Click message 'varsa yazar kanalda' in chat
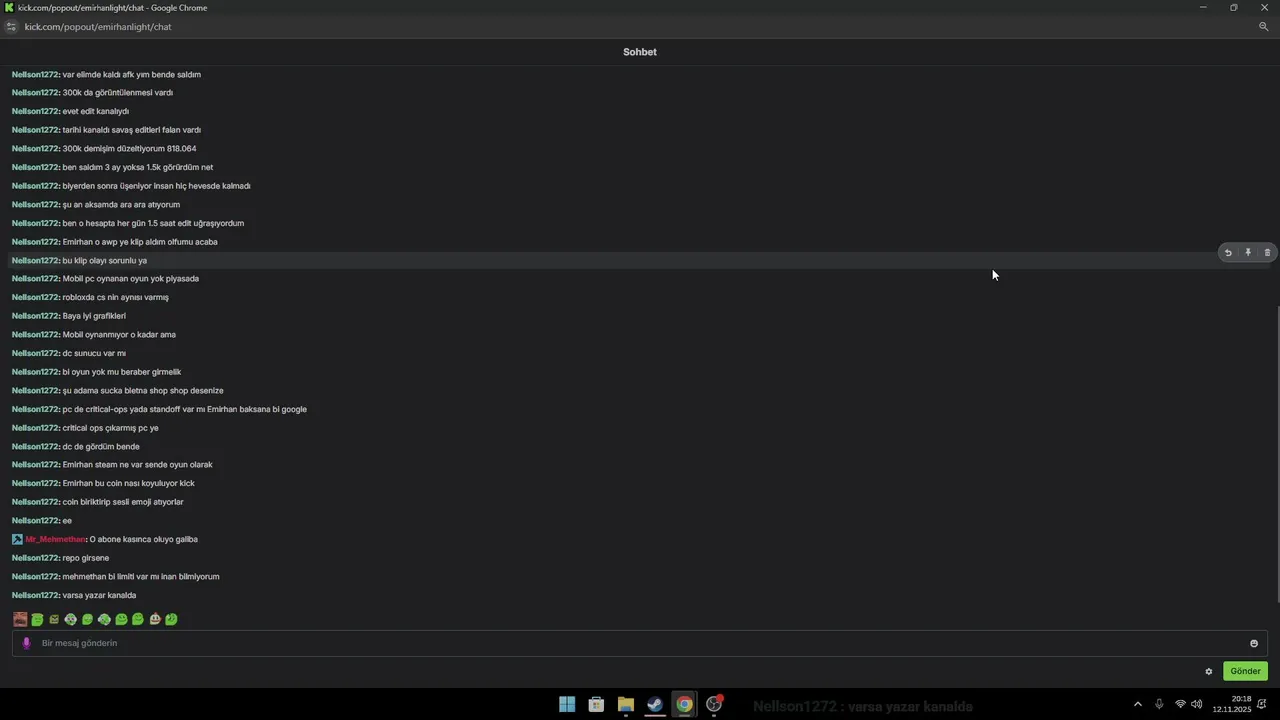Screen dimensions: 1280x720 99,595
